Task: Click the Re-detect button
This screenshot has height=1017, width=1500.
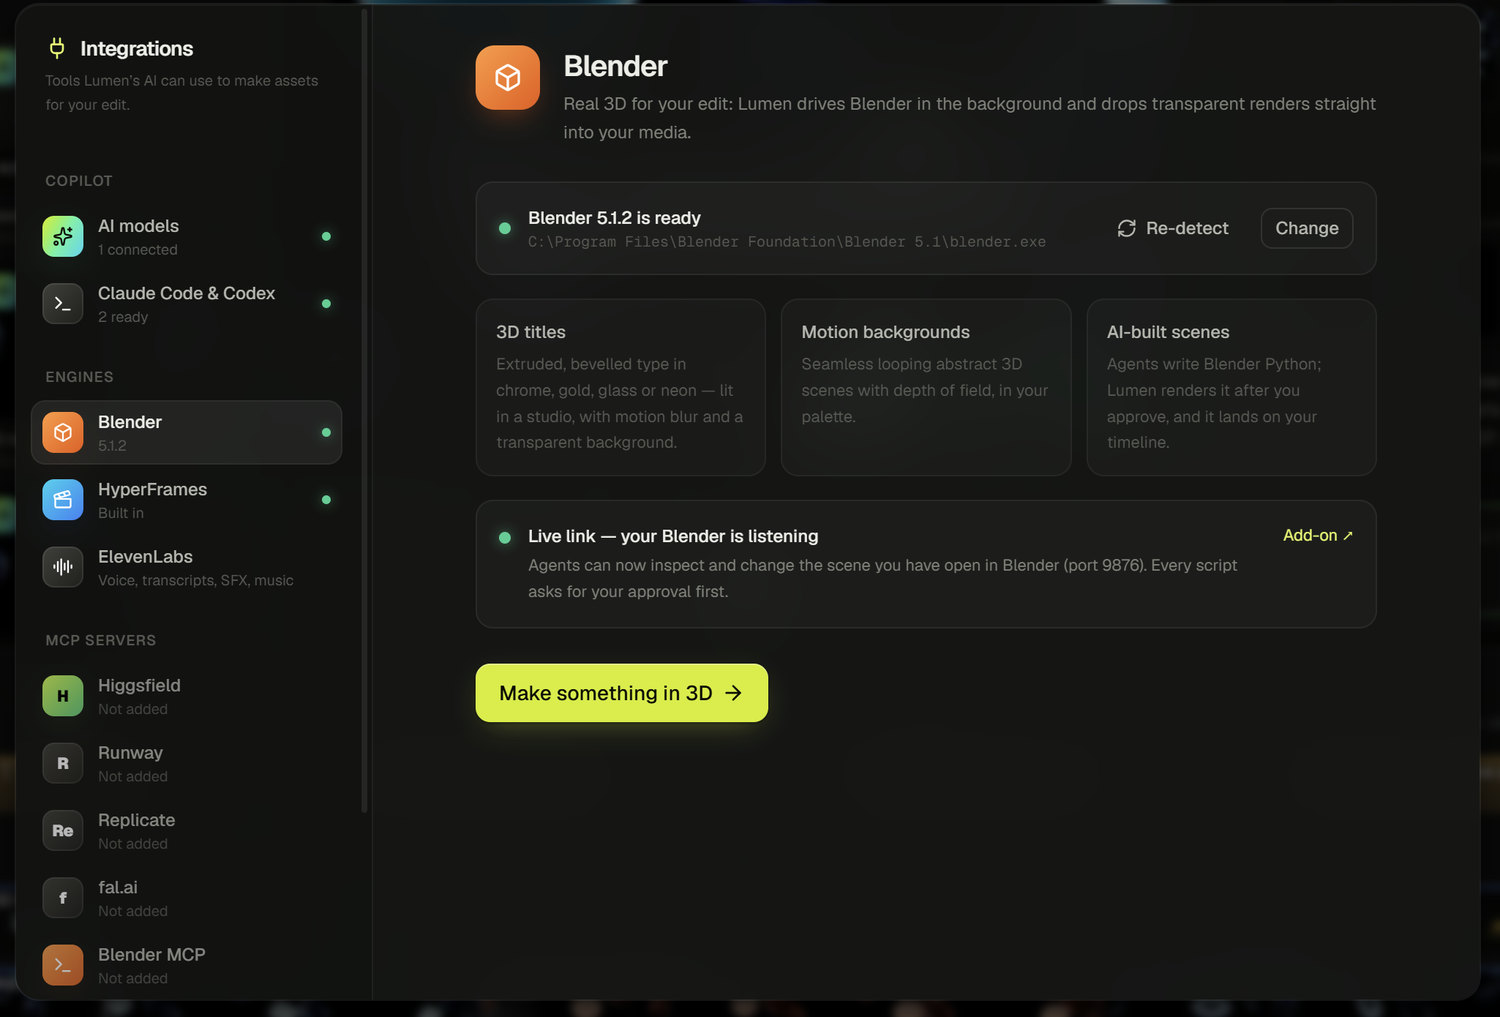Action: [1173, 228]
